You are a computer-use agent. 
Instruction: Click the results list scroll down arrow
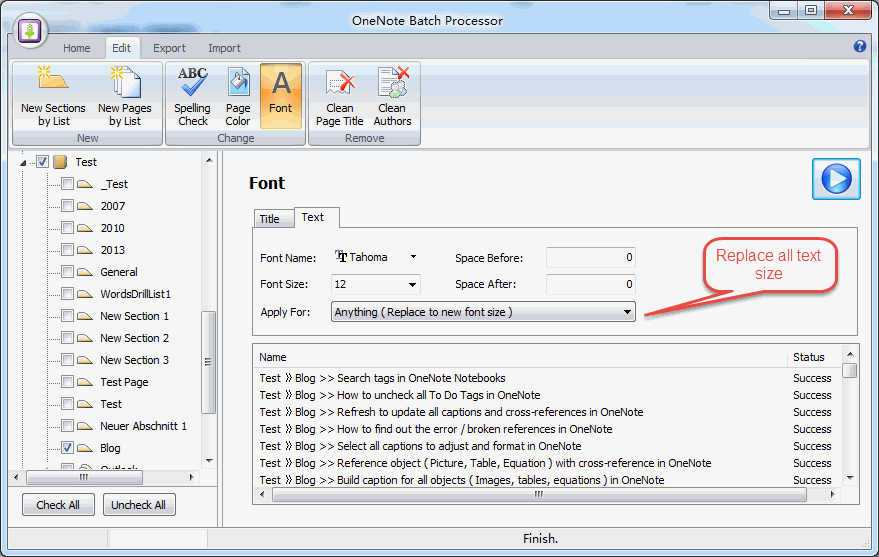[850, 478]
